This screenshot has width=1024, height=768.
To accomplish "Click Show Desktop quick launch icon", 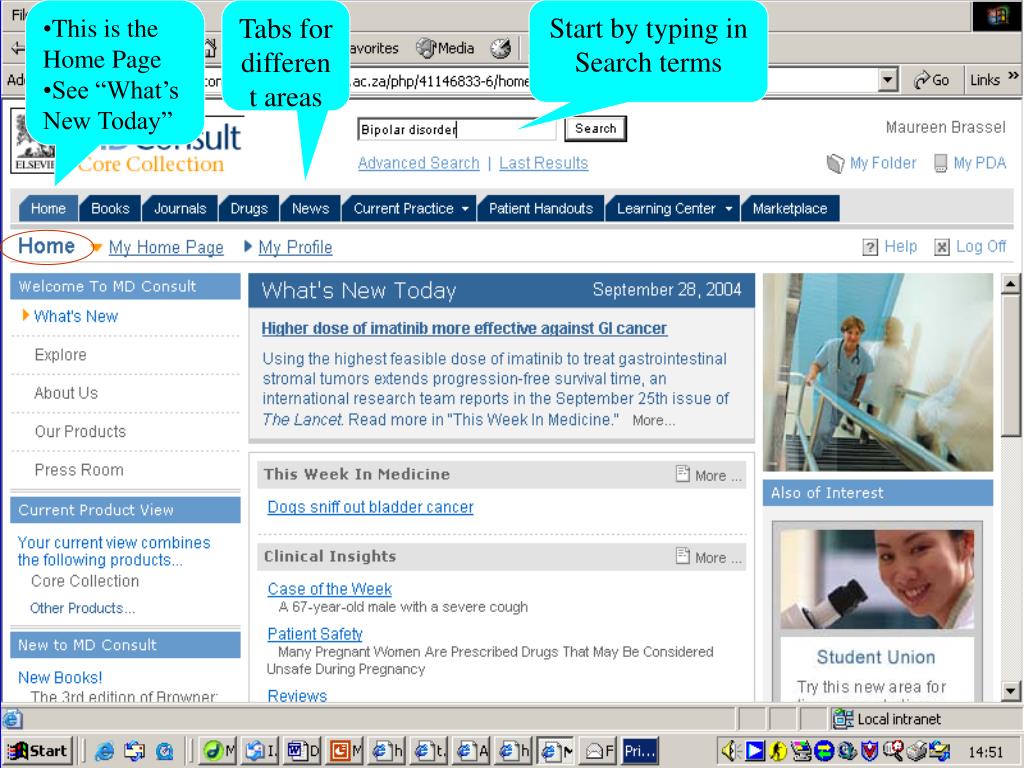I will click(135, 751).
